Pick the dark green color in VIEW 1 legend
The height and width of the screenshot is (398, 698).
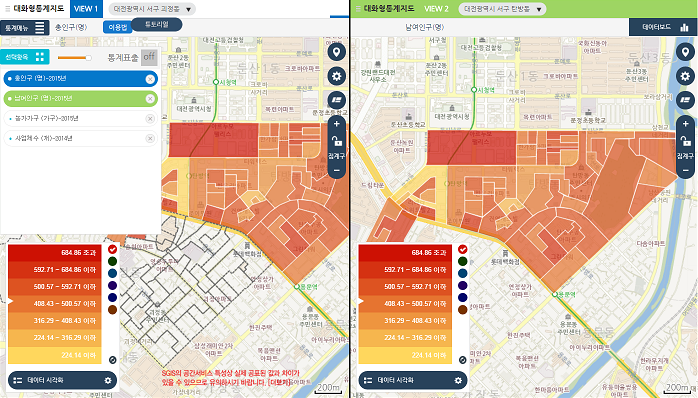[112, 261]
